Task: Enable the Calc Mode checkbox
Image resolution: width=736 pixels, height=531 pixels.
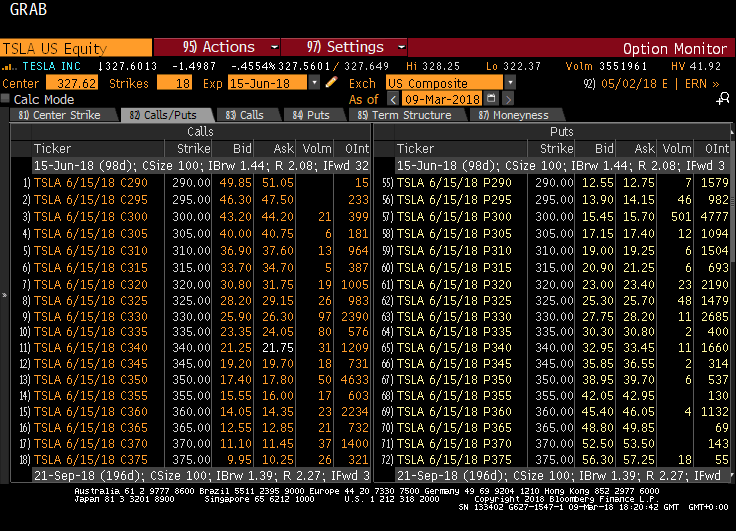Action: [x=6, y=99]
